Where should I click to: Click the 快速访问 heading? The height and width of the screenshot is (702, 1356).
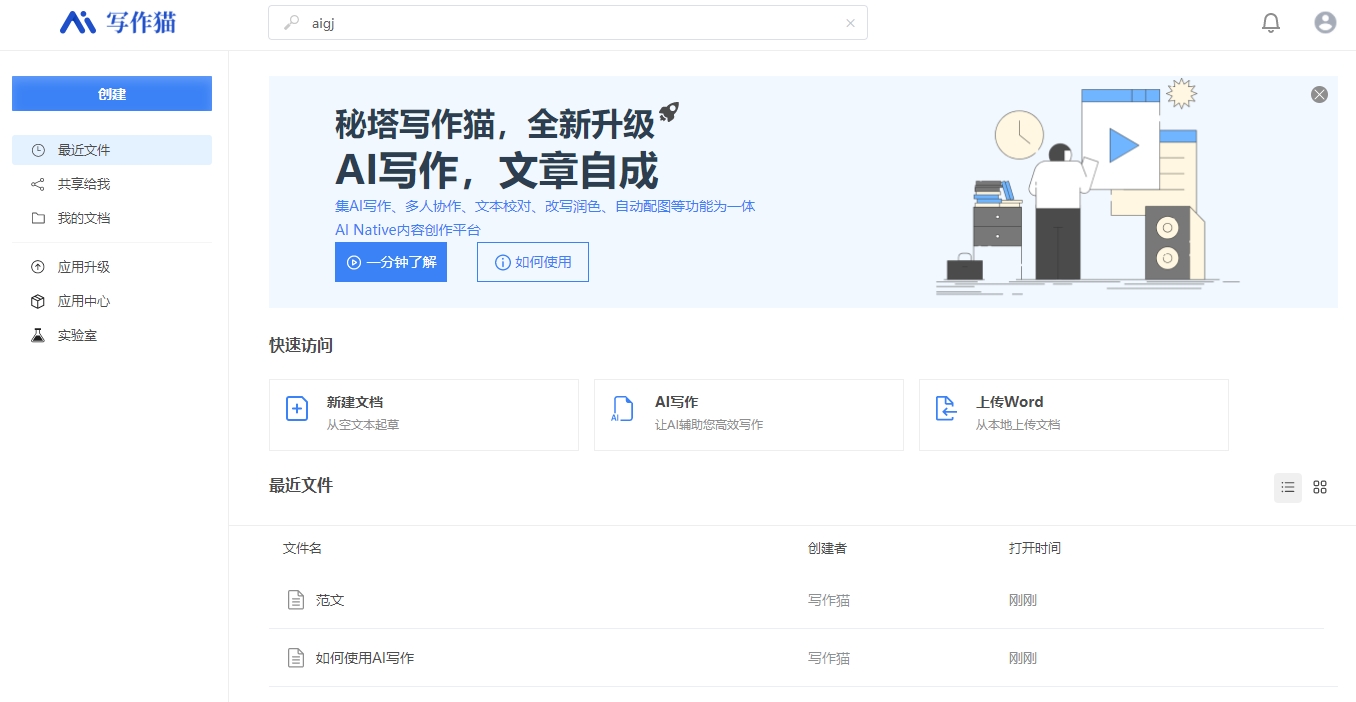pos(301,345)
